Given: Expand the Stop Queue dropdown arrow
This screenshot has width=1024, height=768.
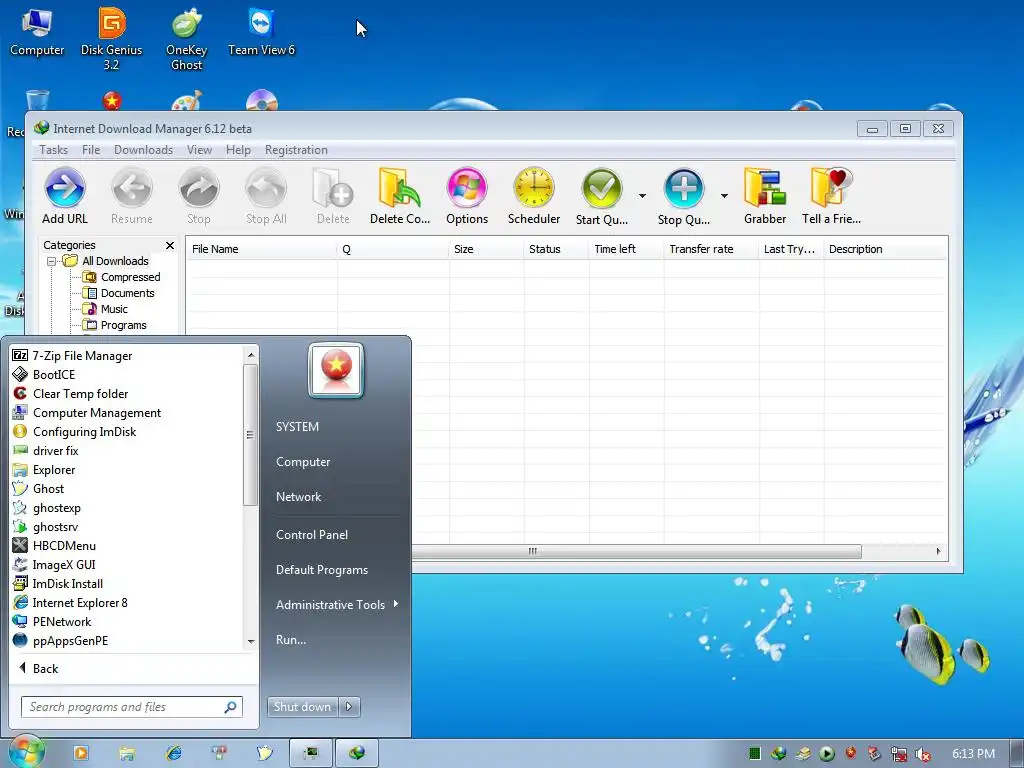Looking at the screenshot, I should [x=724, y=196].
